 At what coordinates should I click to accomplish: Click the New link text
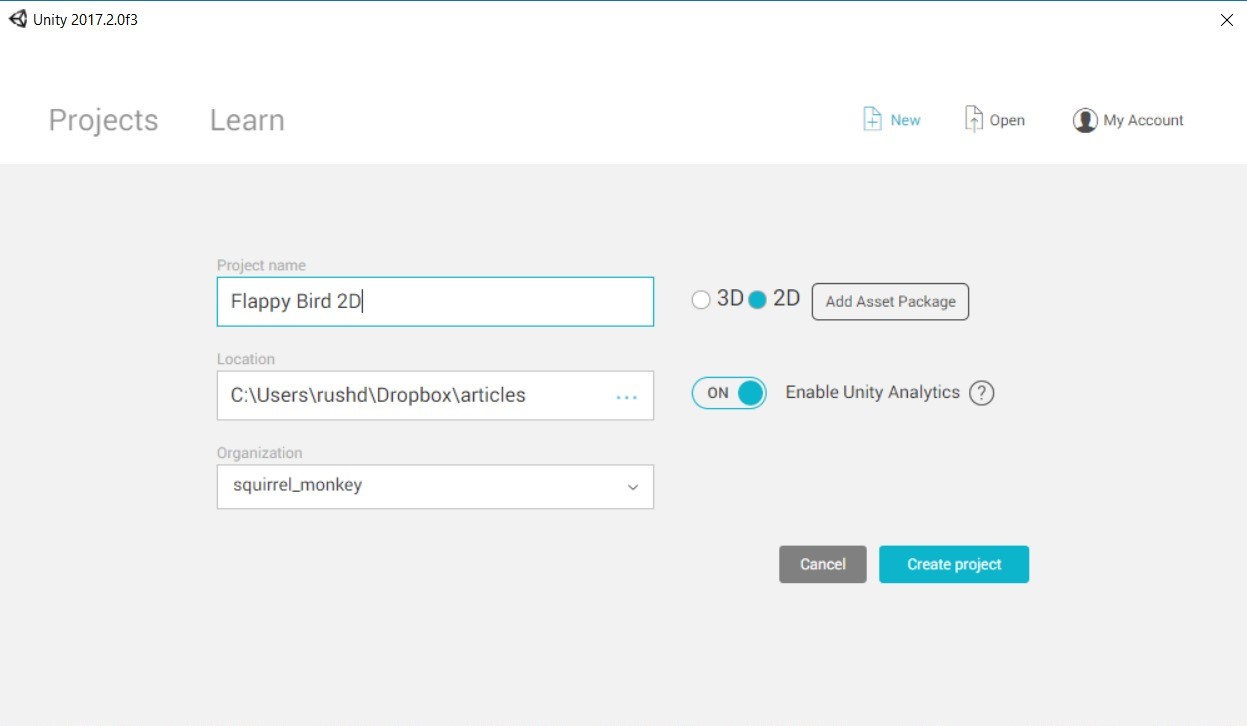905,120
